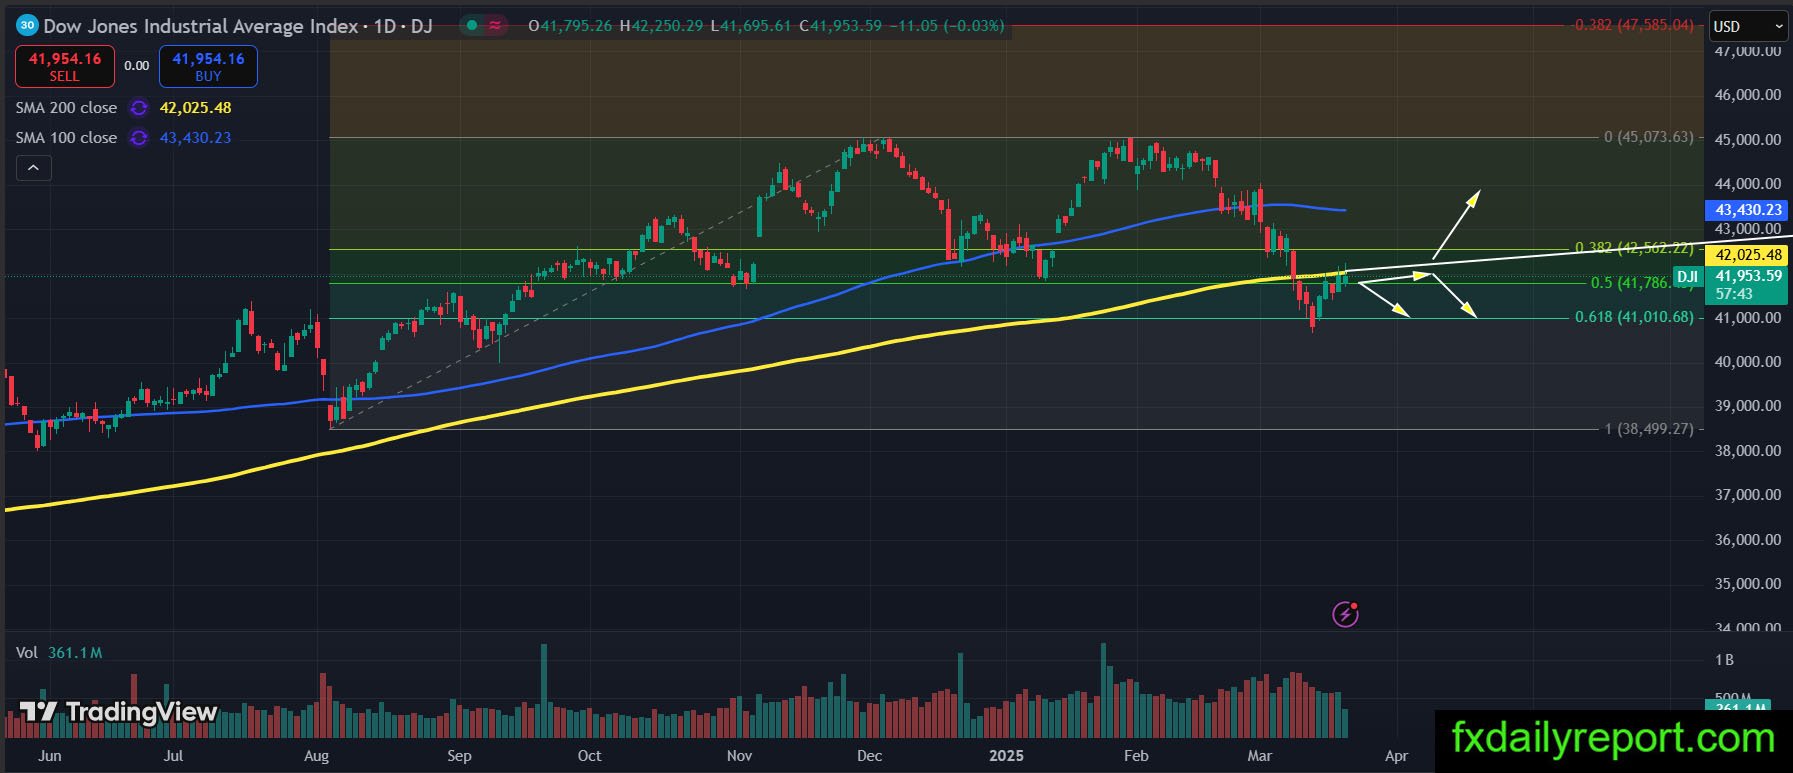
Task: Click Apr on the time axis
Action: pyautogui.click(x=1396, y=756)
